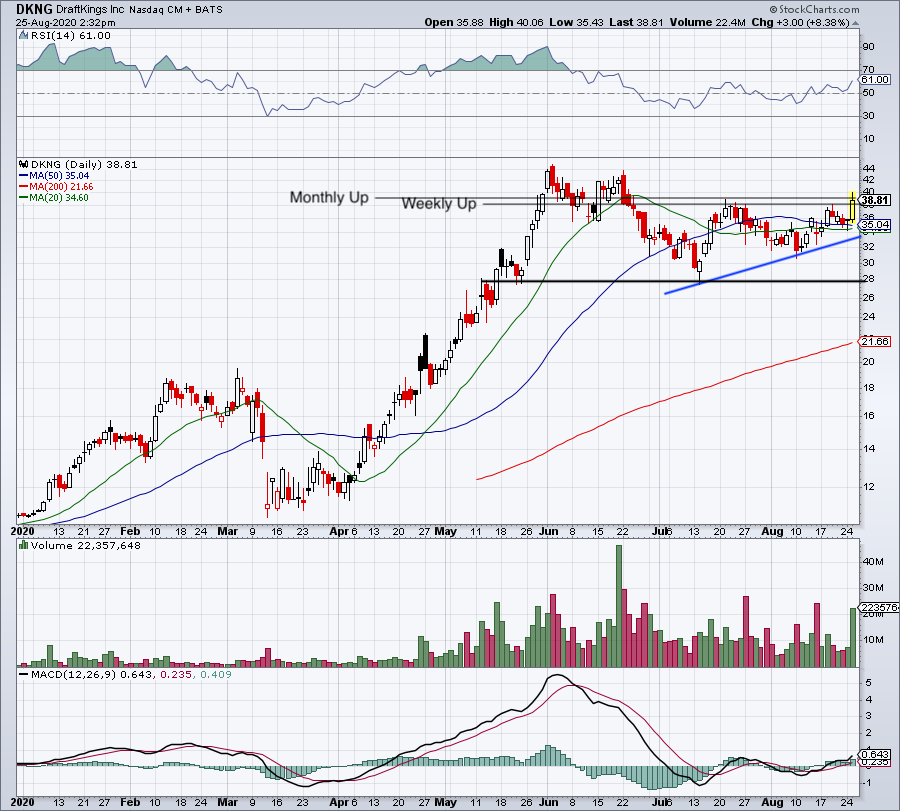This screenshot has width=900, height=811.
Task: Click the Nasdaq CM + BATS exchange label
Action: 176,10
